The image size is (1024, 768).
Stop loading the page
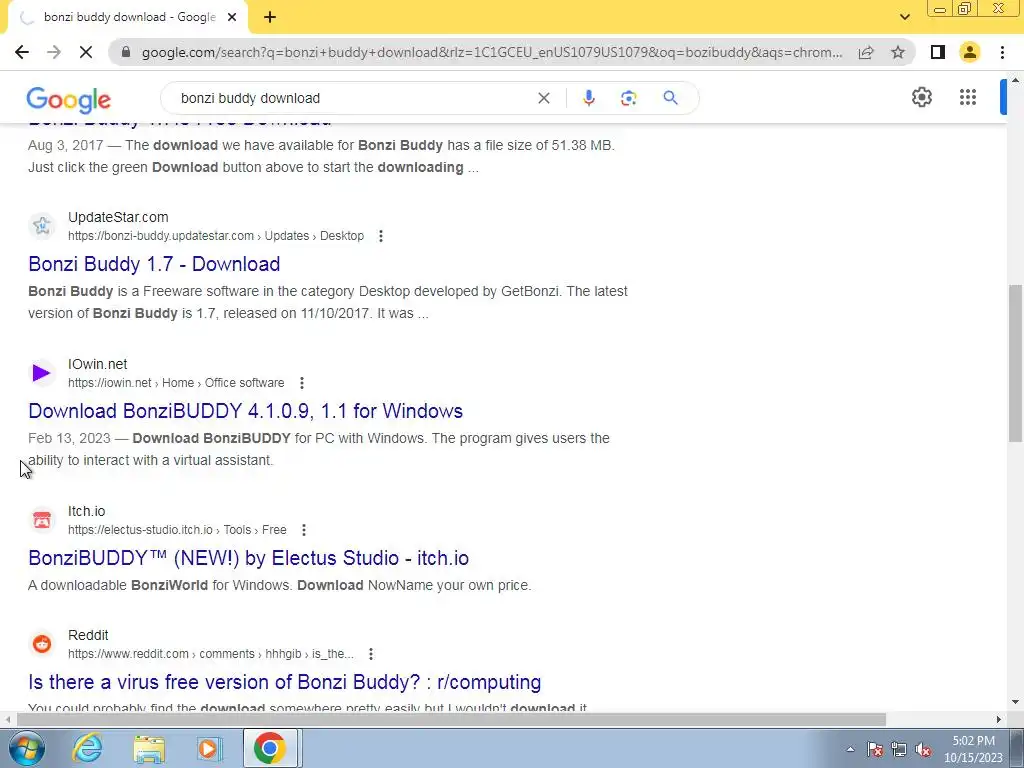pyautogui.click(x=86, y=52)
